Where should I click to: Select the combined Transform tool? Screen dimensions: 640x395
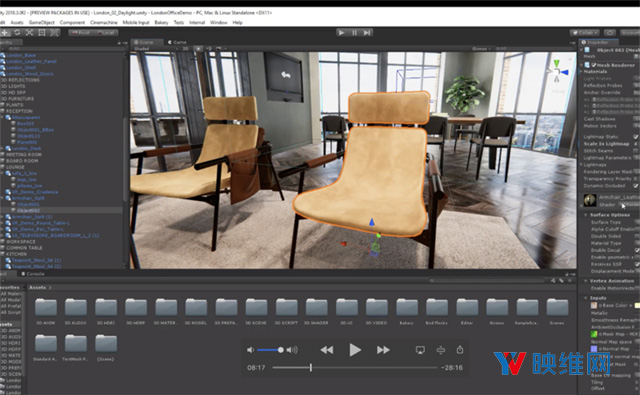point(54,32)
